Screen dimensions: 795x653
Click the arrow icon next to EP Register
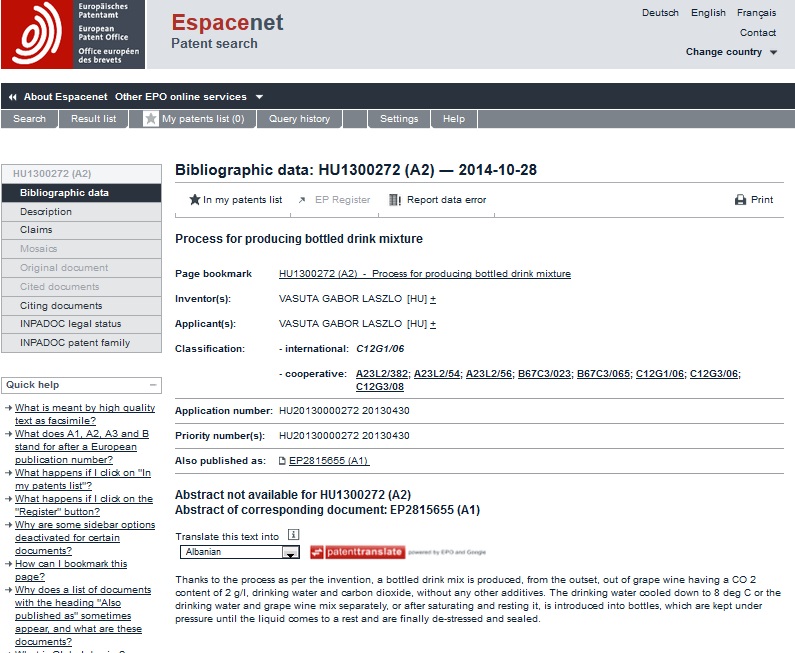point(302,200)
